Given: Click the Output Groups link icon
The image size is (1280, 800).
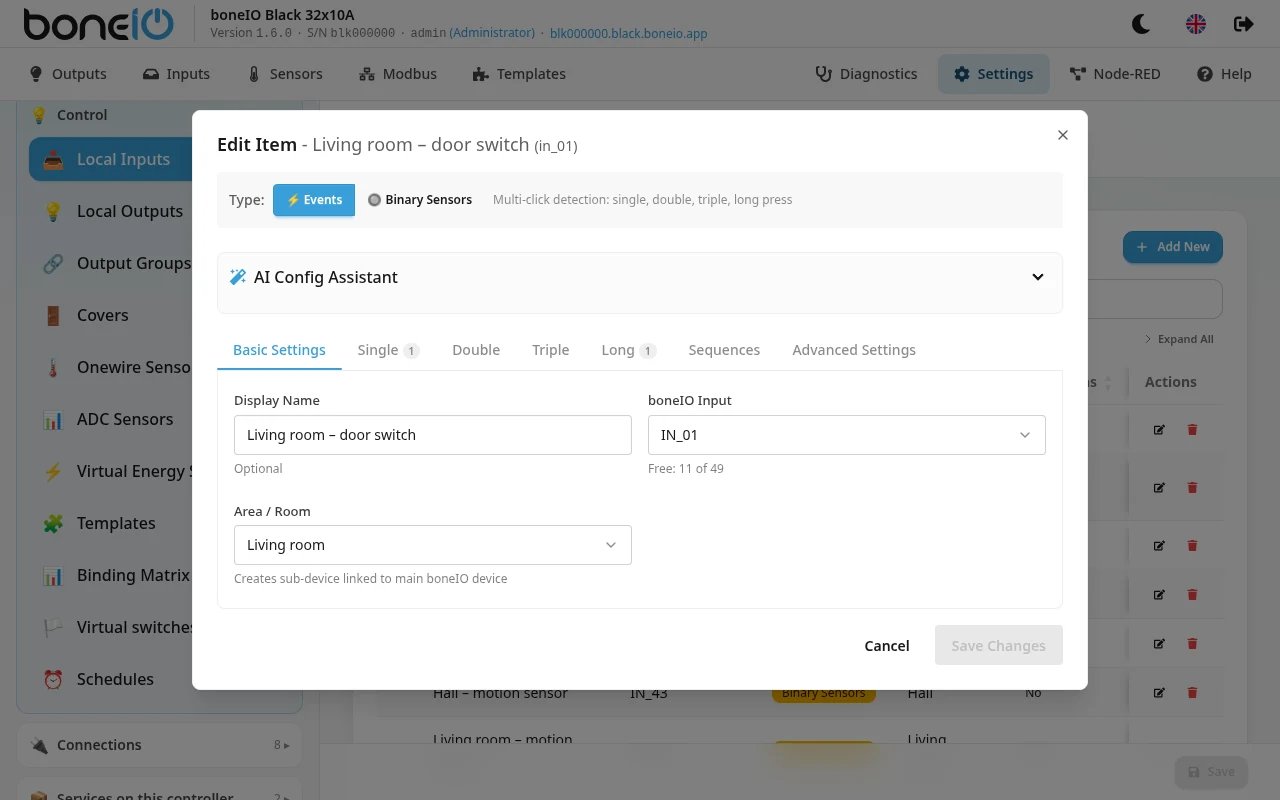Looking at the screenshot, I should point(53,263).
